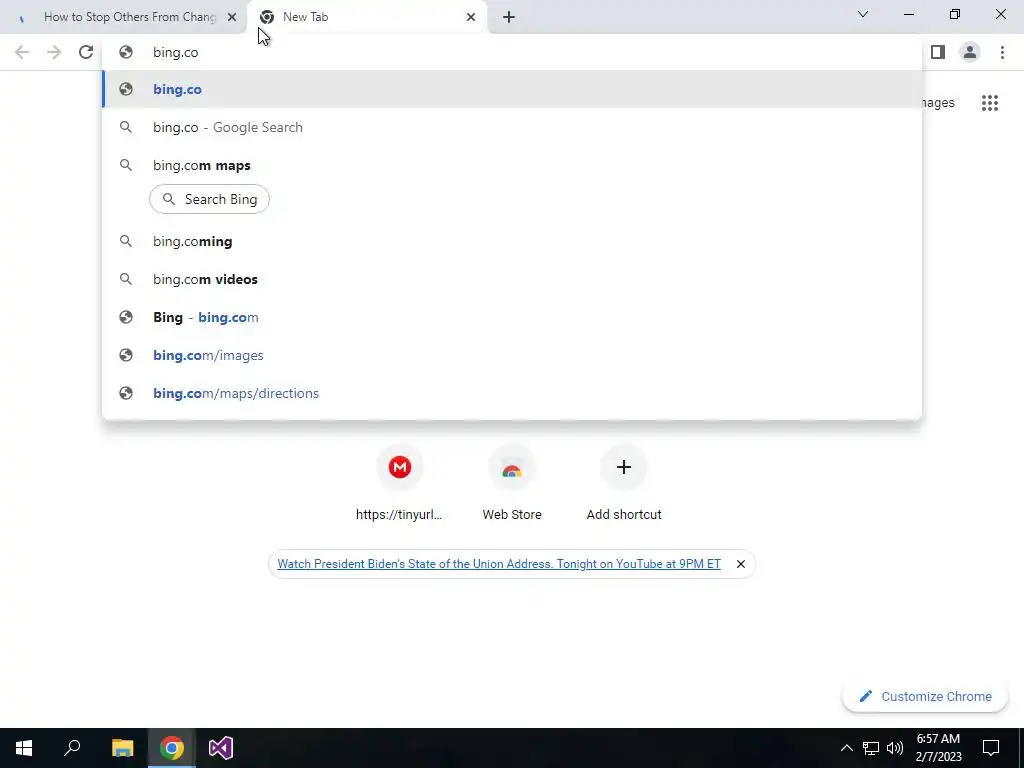Close the New Tab tab
1024x768 pixels.
click(x=471, y=17)
